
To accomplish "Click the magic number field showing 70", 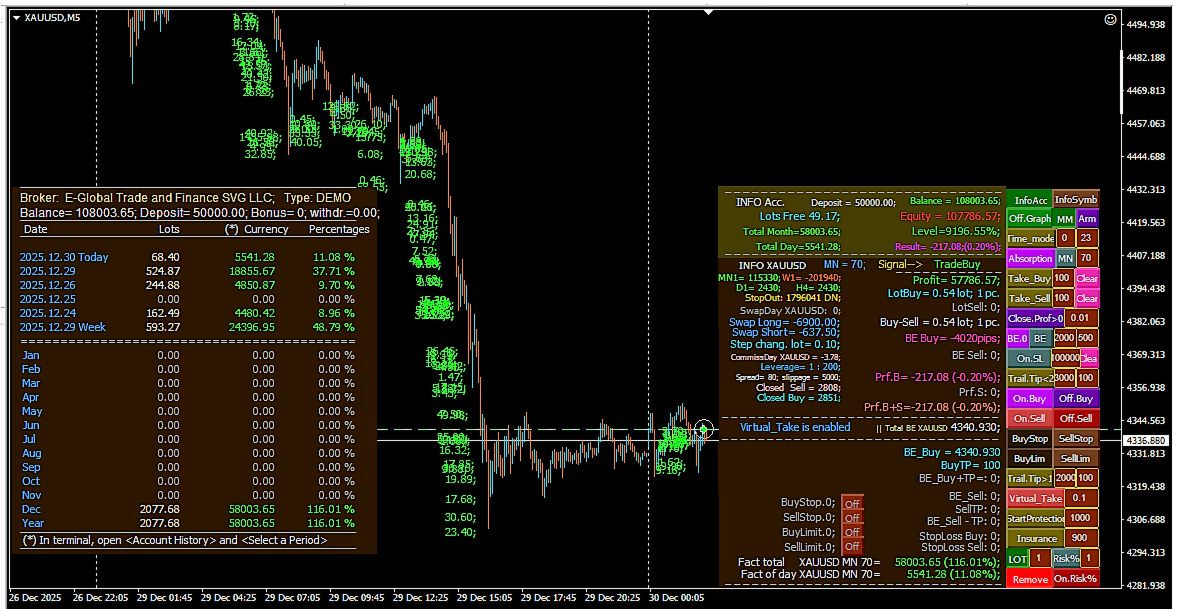I will (x=1087, y=257).
